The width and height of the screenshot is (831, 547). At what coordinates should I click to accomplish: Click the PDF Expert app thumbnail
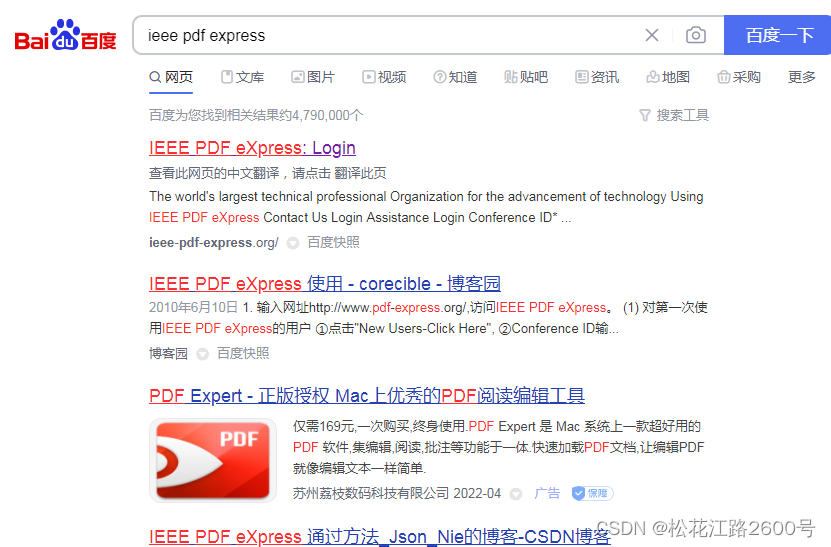click(213, 460)
